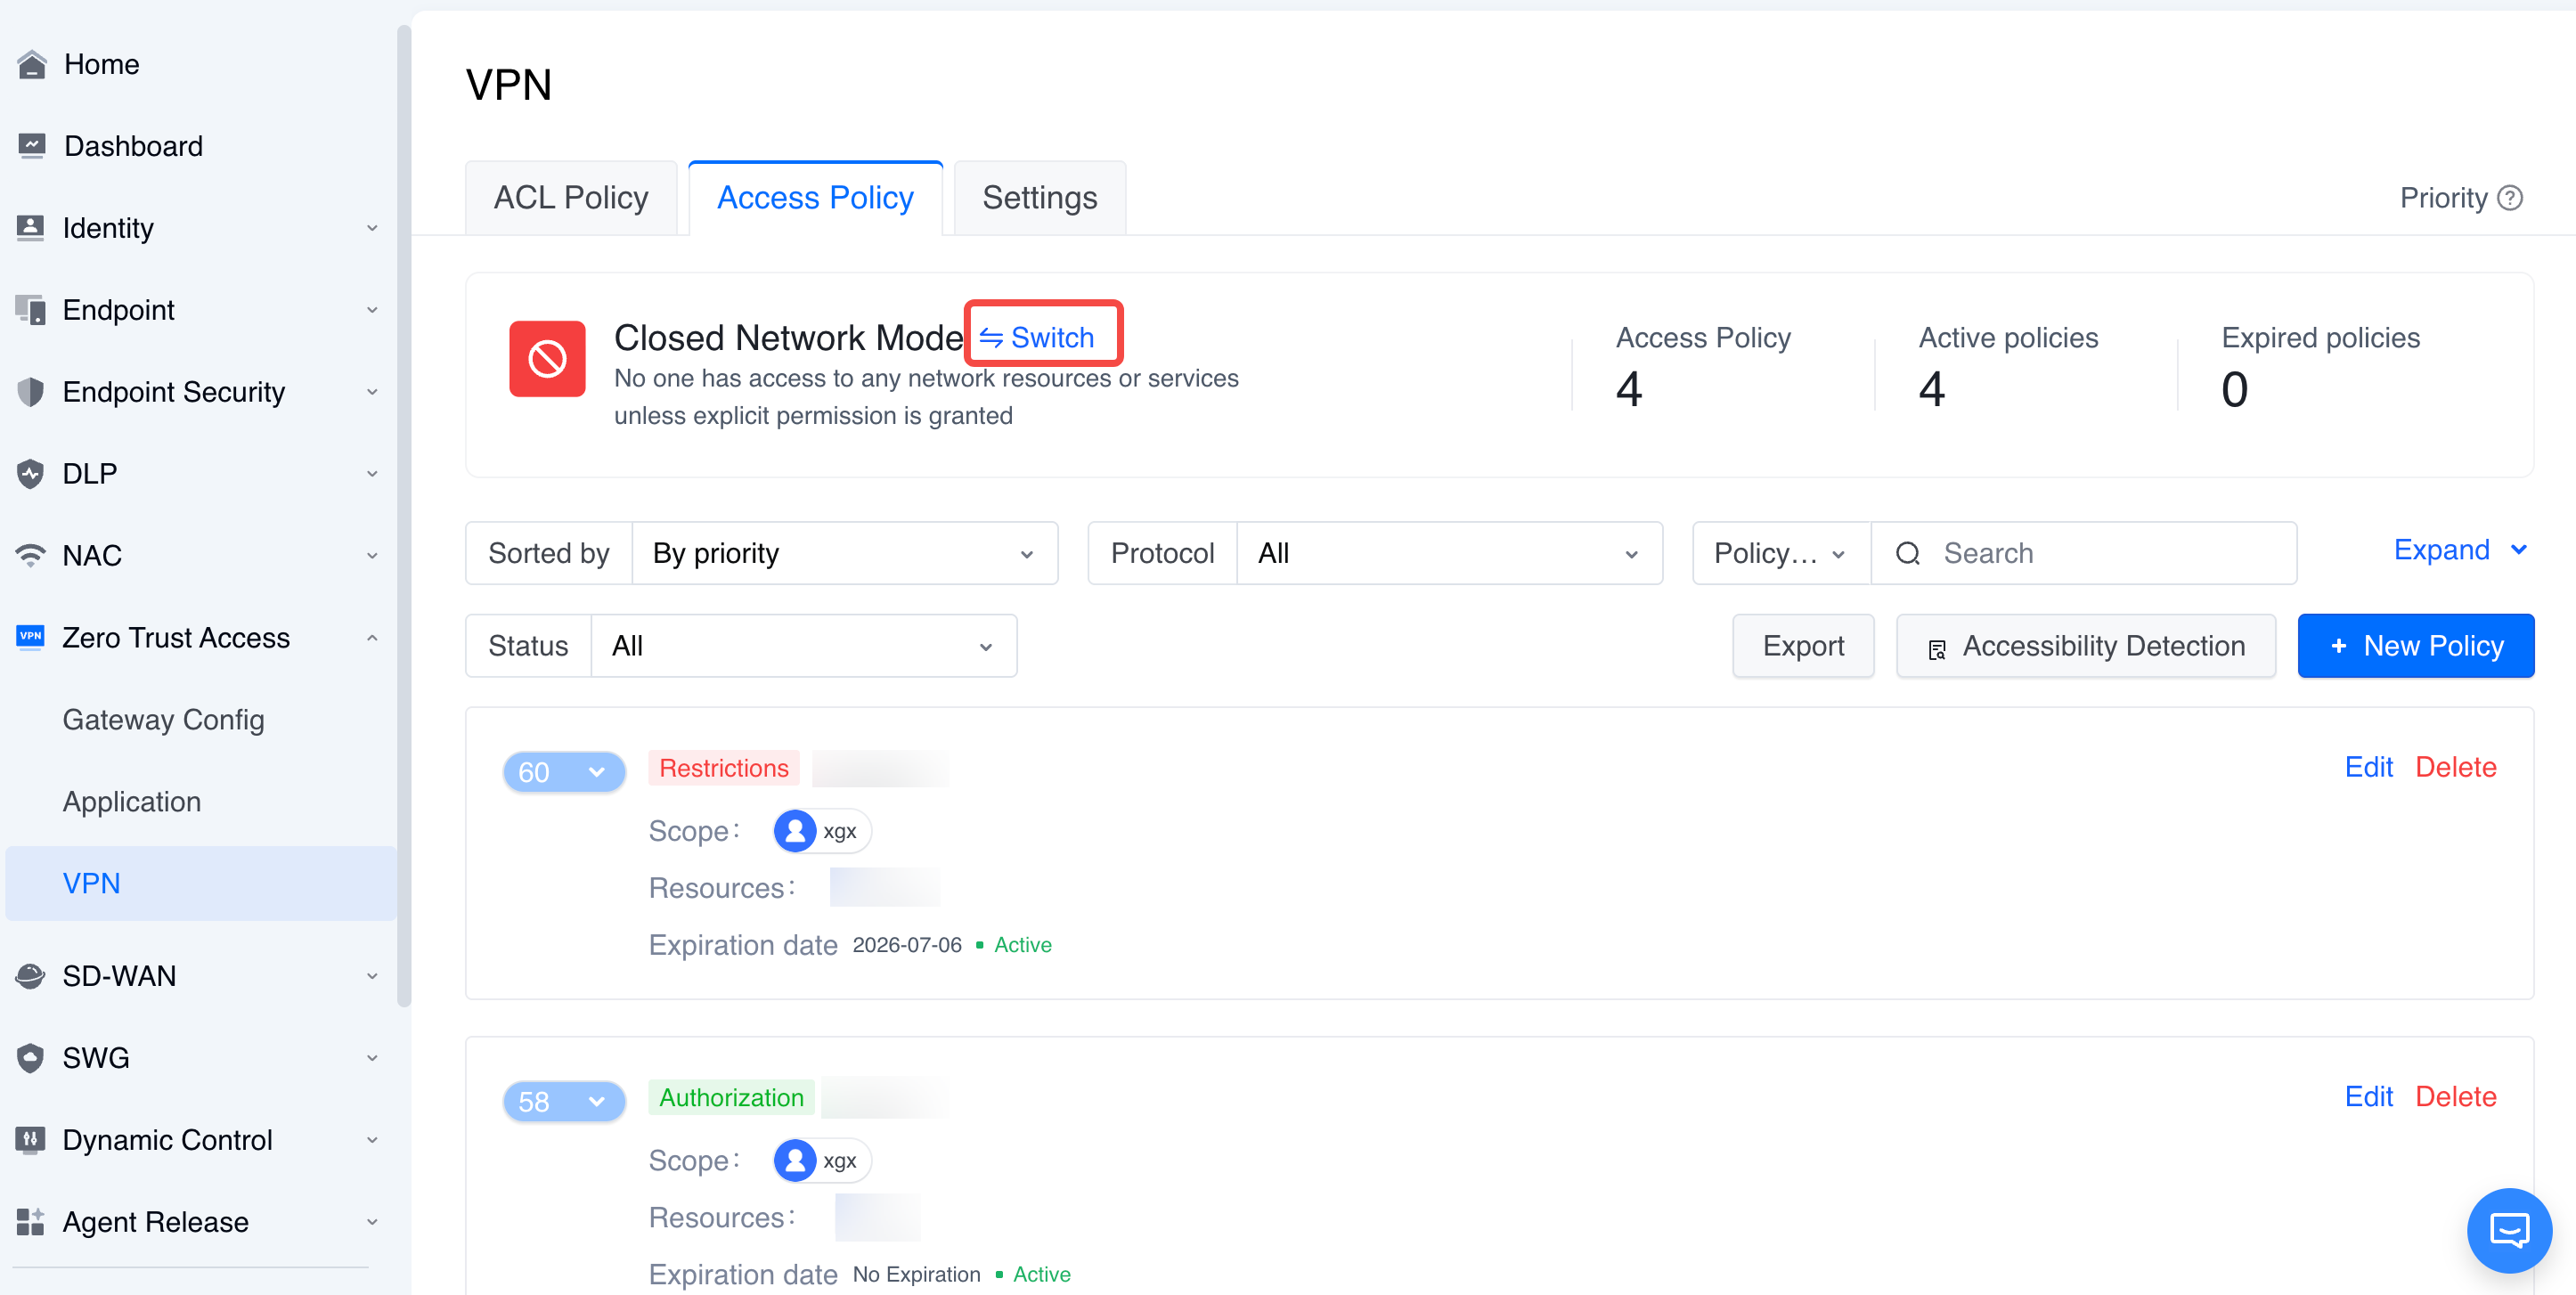Open the priority 60 dropdown badge
This screenshot has height=1295, width=2576.
click(564, 772)
